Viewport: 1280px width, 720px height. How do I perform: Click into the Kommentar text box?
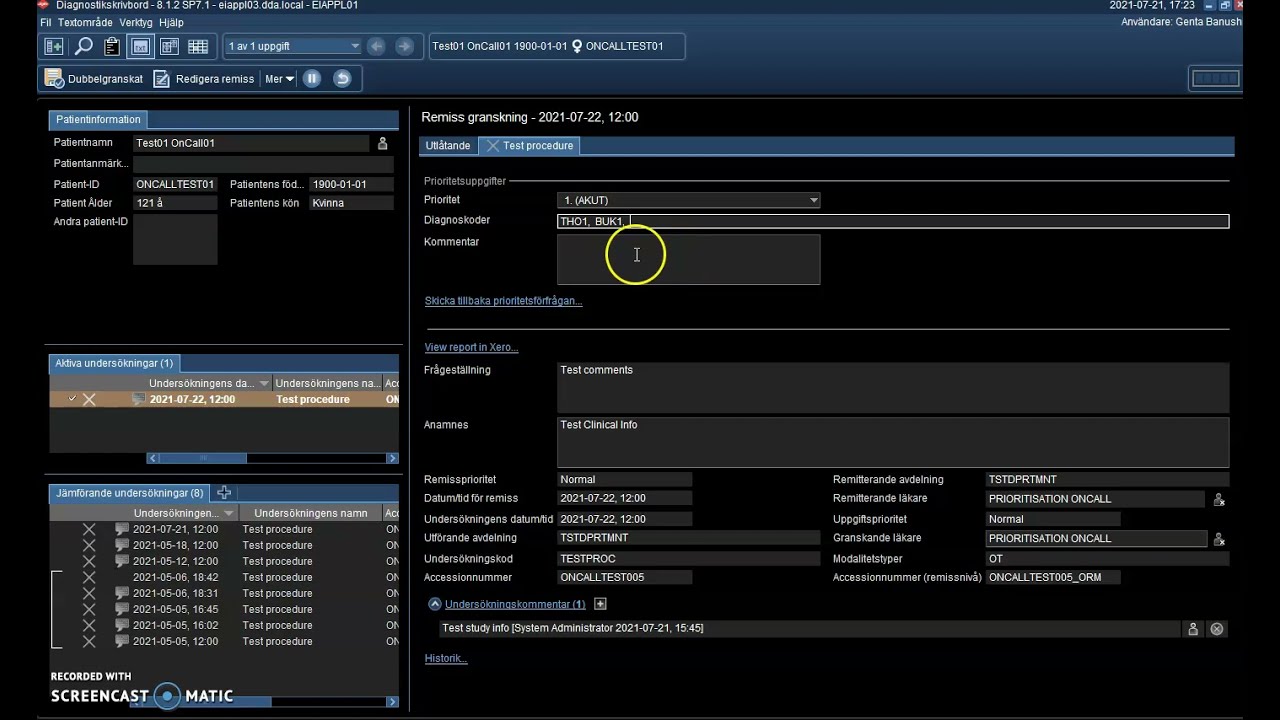coord(688,260)
